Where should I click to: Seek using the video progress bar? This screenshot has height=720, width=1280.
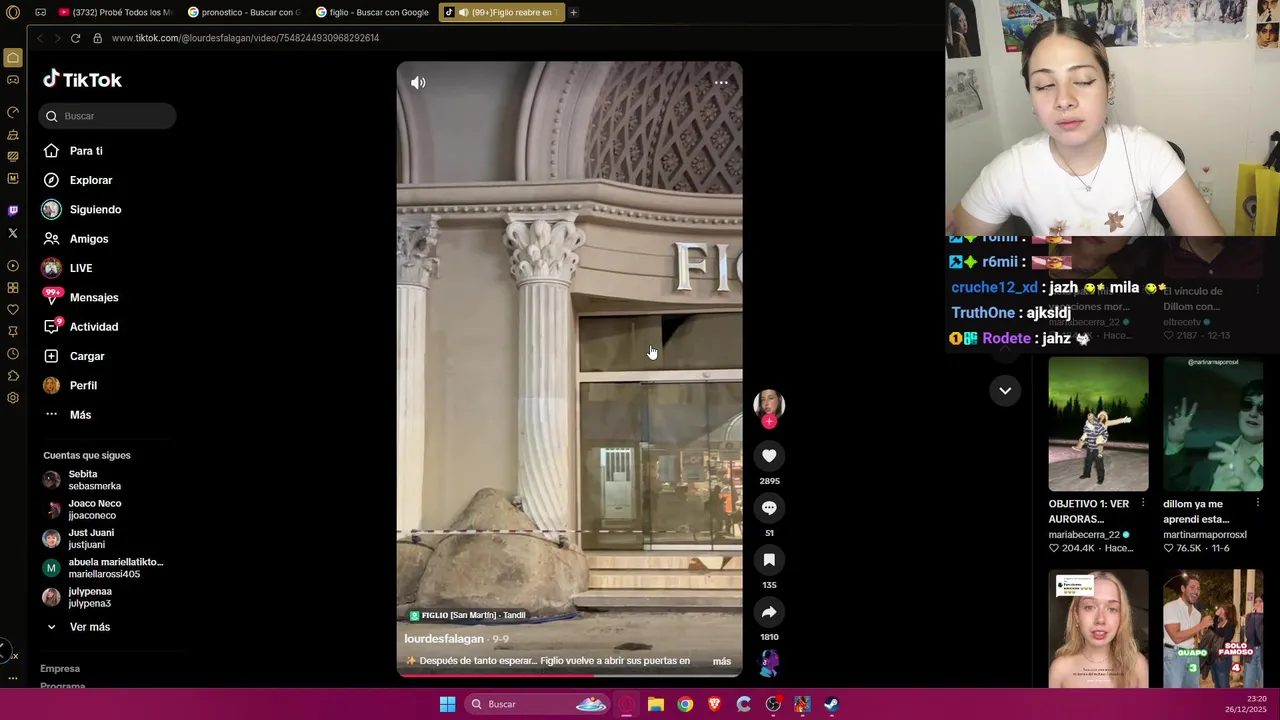(x=569, y=675)
